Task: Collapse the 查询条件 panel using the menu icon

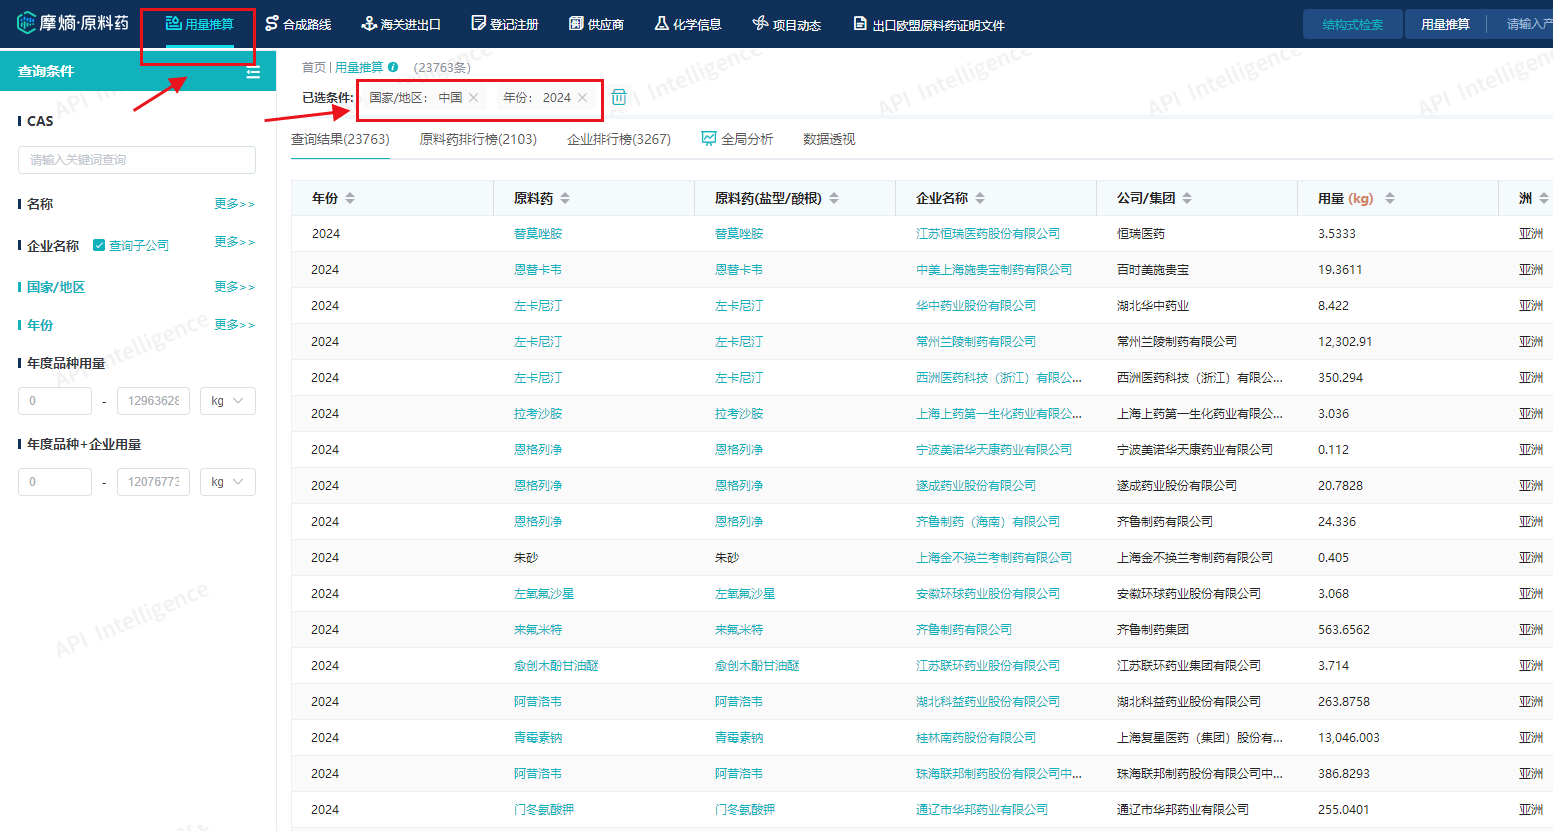Action: 253,72
